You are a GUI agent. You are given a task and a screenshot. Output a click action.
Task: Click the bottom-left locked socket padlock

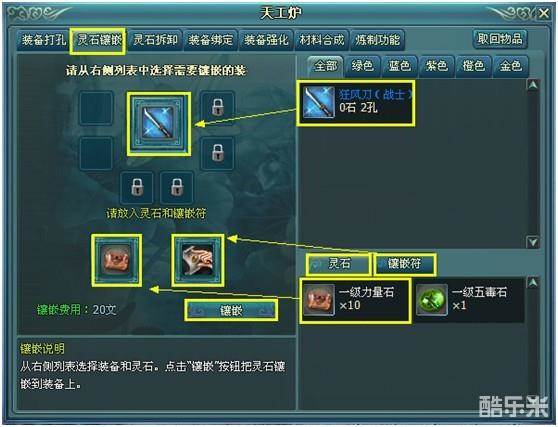(x=137, y=187)
